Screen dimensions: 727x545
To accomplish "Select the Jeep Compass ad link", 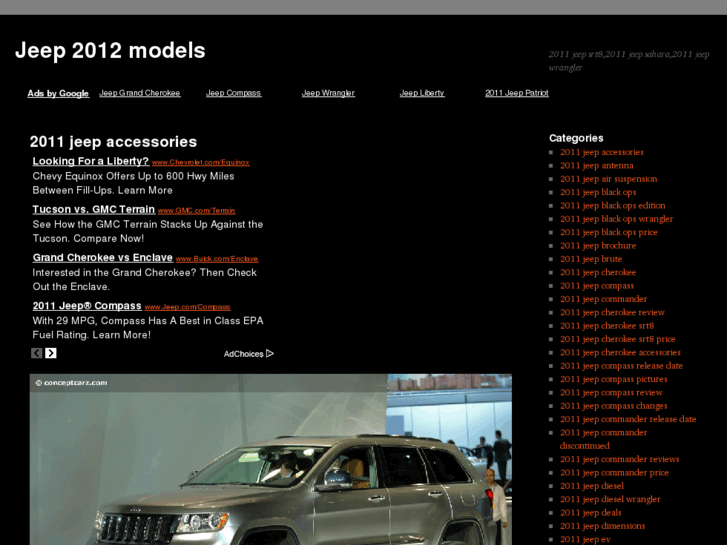I will pyautogui.click(x=233, y=93).
